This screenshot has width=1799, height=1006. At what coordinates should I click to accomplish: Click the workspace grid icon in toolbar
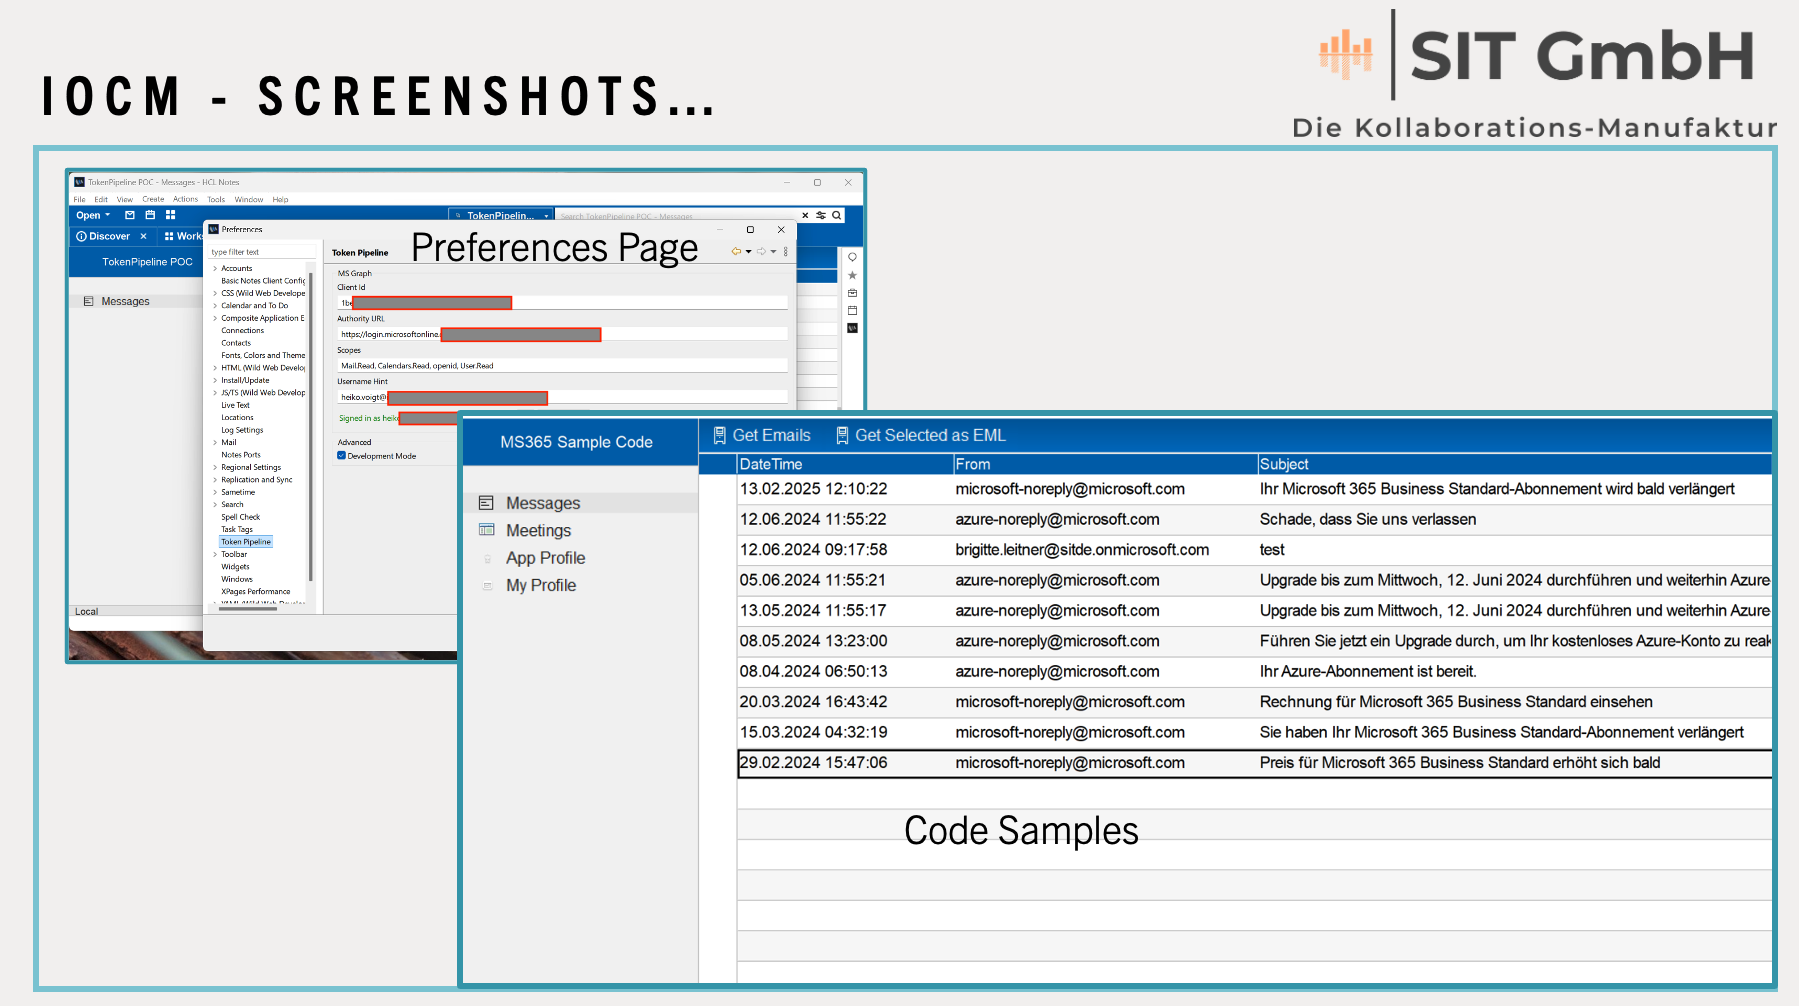170,215
